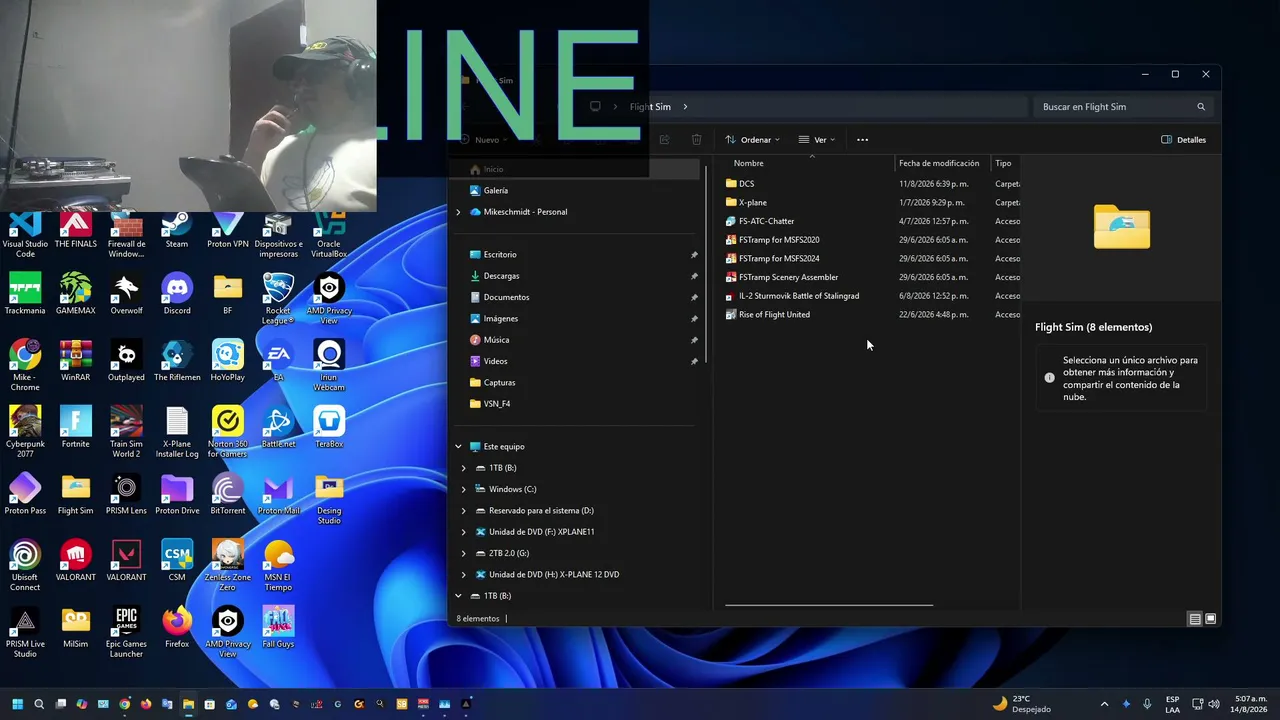Expand the Reservado para el sistema (D:) node
Image resolution: width=1280 pixels, height=720 pixels.
coord(463,510)
